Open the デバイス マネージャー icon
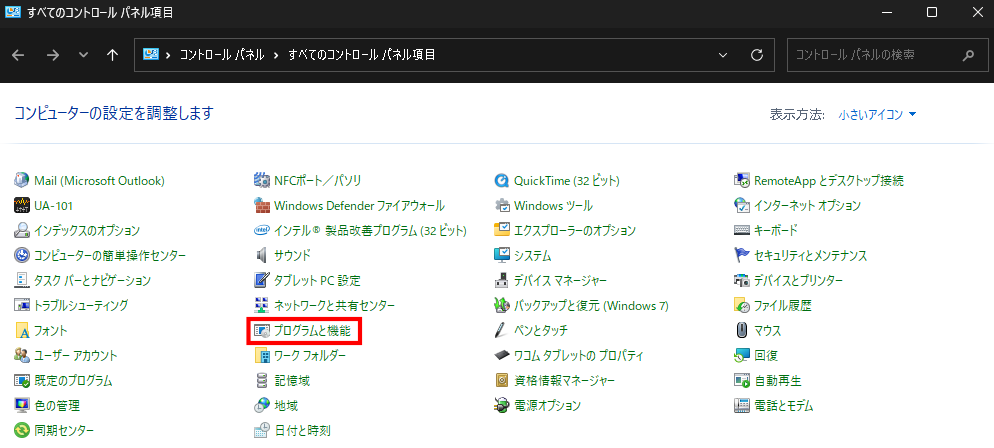Viewport: 994px width, 448px height. (x=502, y=280)
